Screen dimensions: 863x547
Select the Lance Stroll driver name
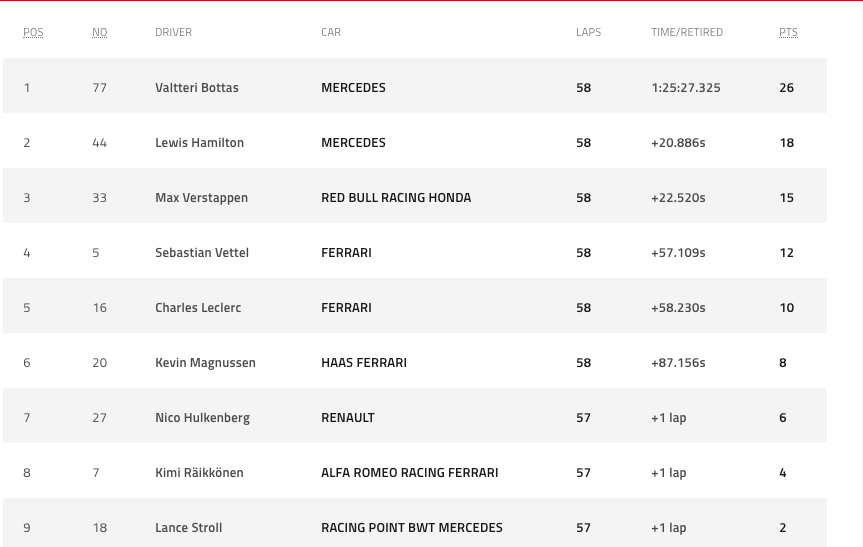tap(188, 528)
